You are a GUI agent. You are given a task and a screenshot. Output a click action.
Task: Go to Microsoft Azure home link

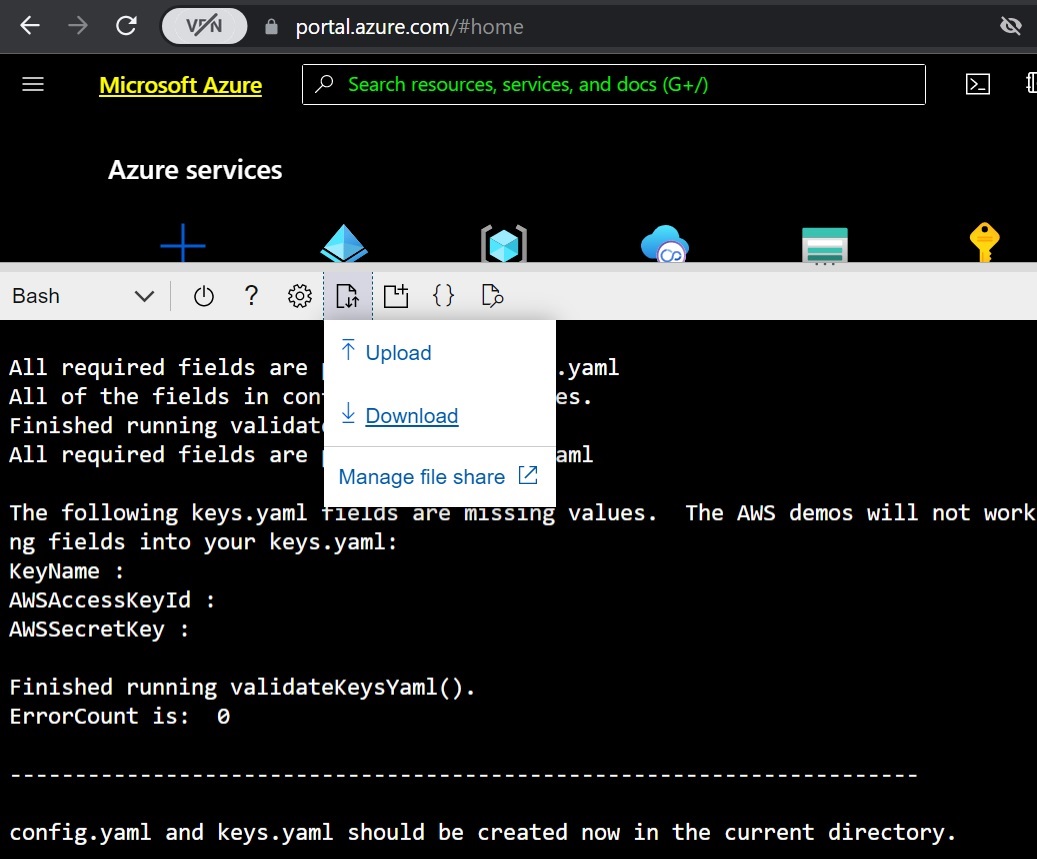[181, 85]
